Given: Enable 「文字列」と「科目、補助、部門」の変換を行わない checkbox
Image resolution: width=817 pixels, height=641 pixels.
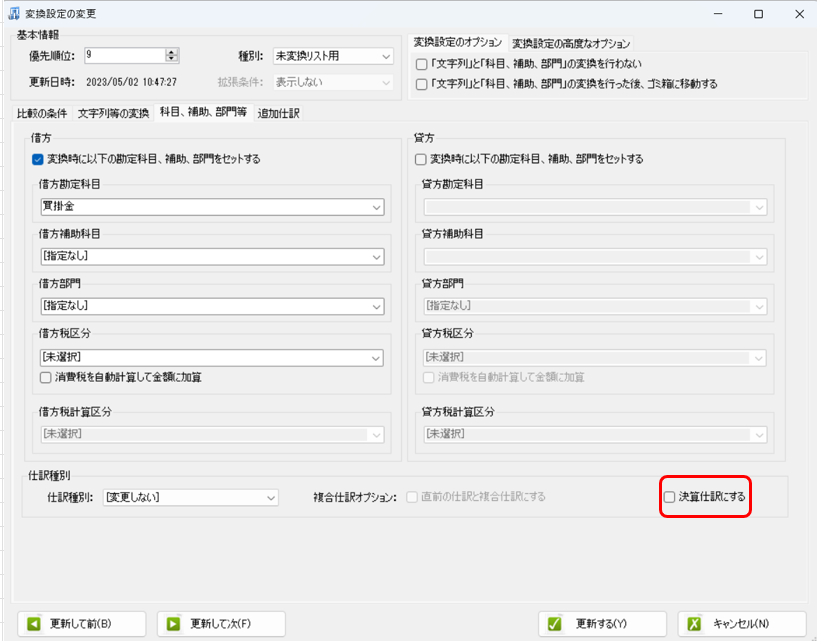Looking at the screenshot, I should point(422,64).
